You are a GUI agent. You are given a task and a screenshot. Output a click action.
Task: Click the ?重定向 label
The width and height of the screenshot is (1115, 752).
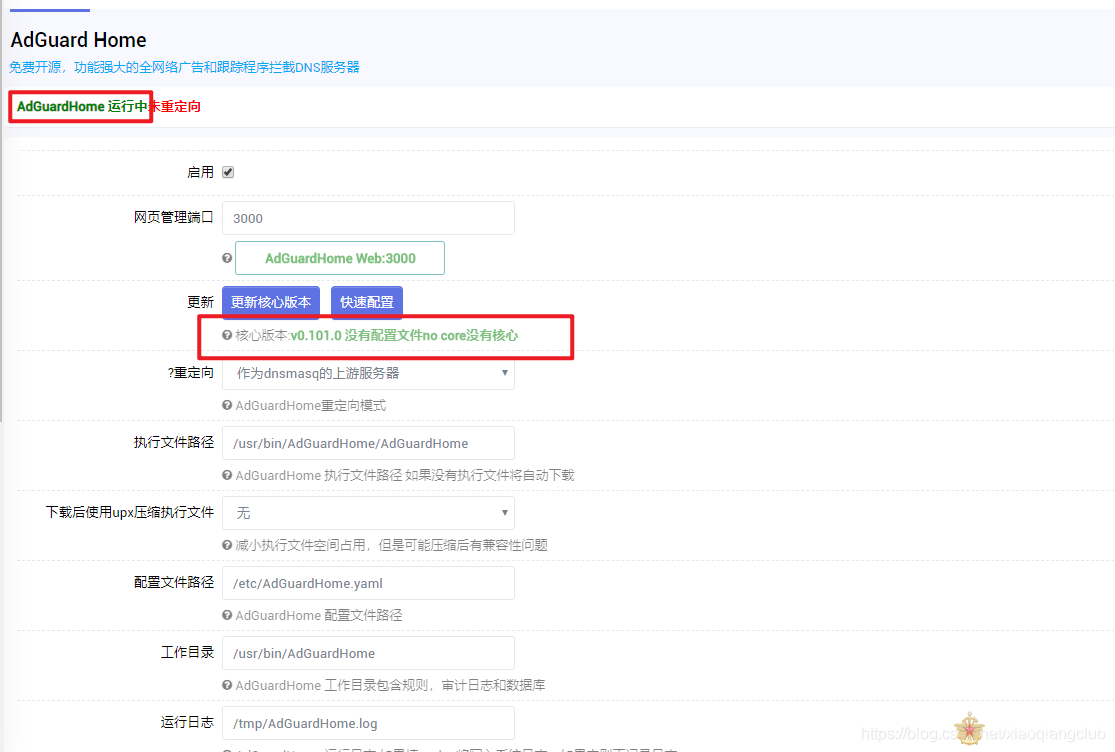191,372
